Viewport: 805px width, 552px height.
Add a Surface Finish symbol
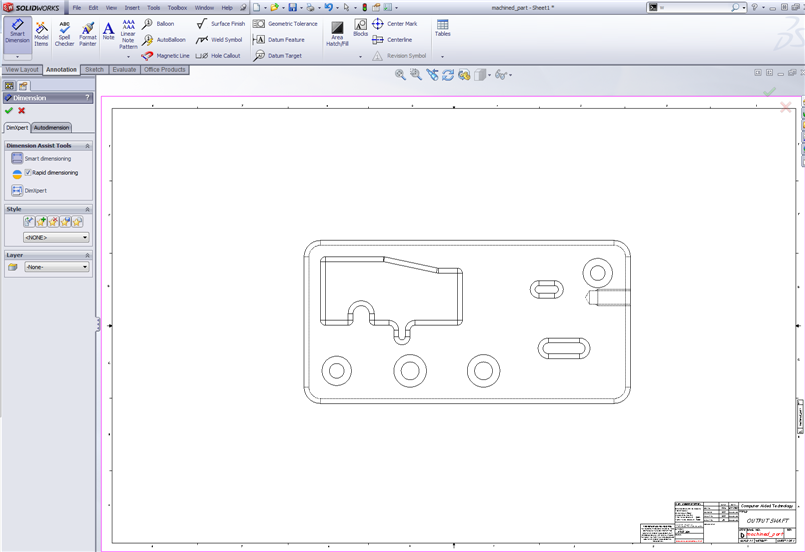[221, 24]
